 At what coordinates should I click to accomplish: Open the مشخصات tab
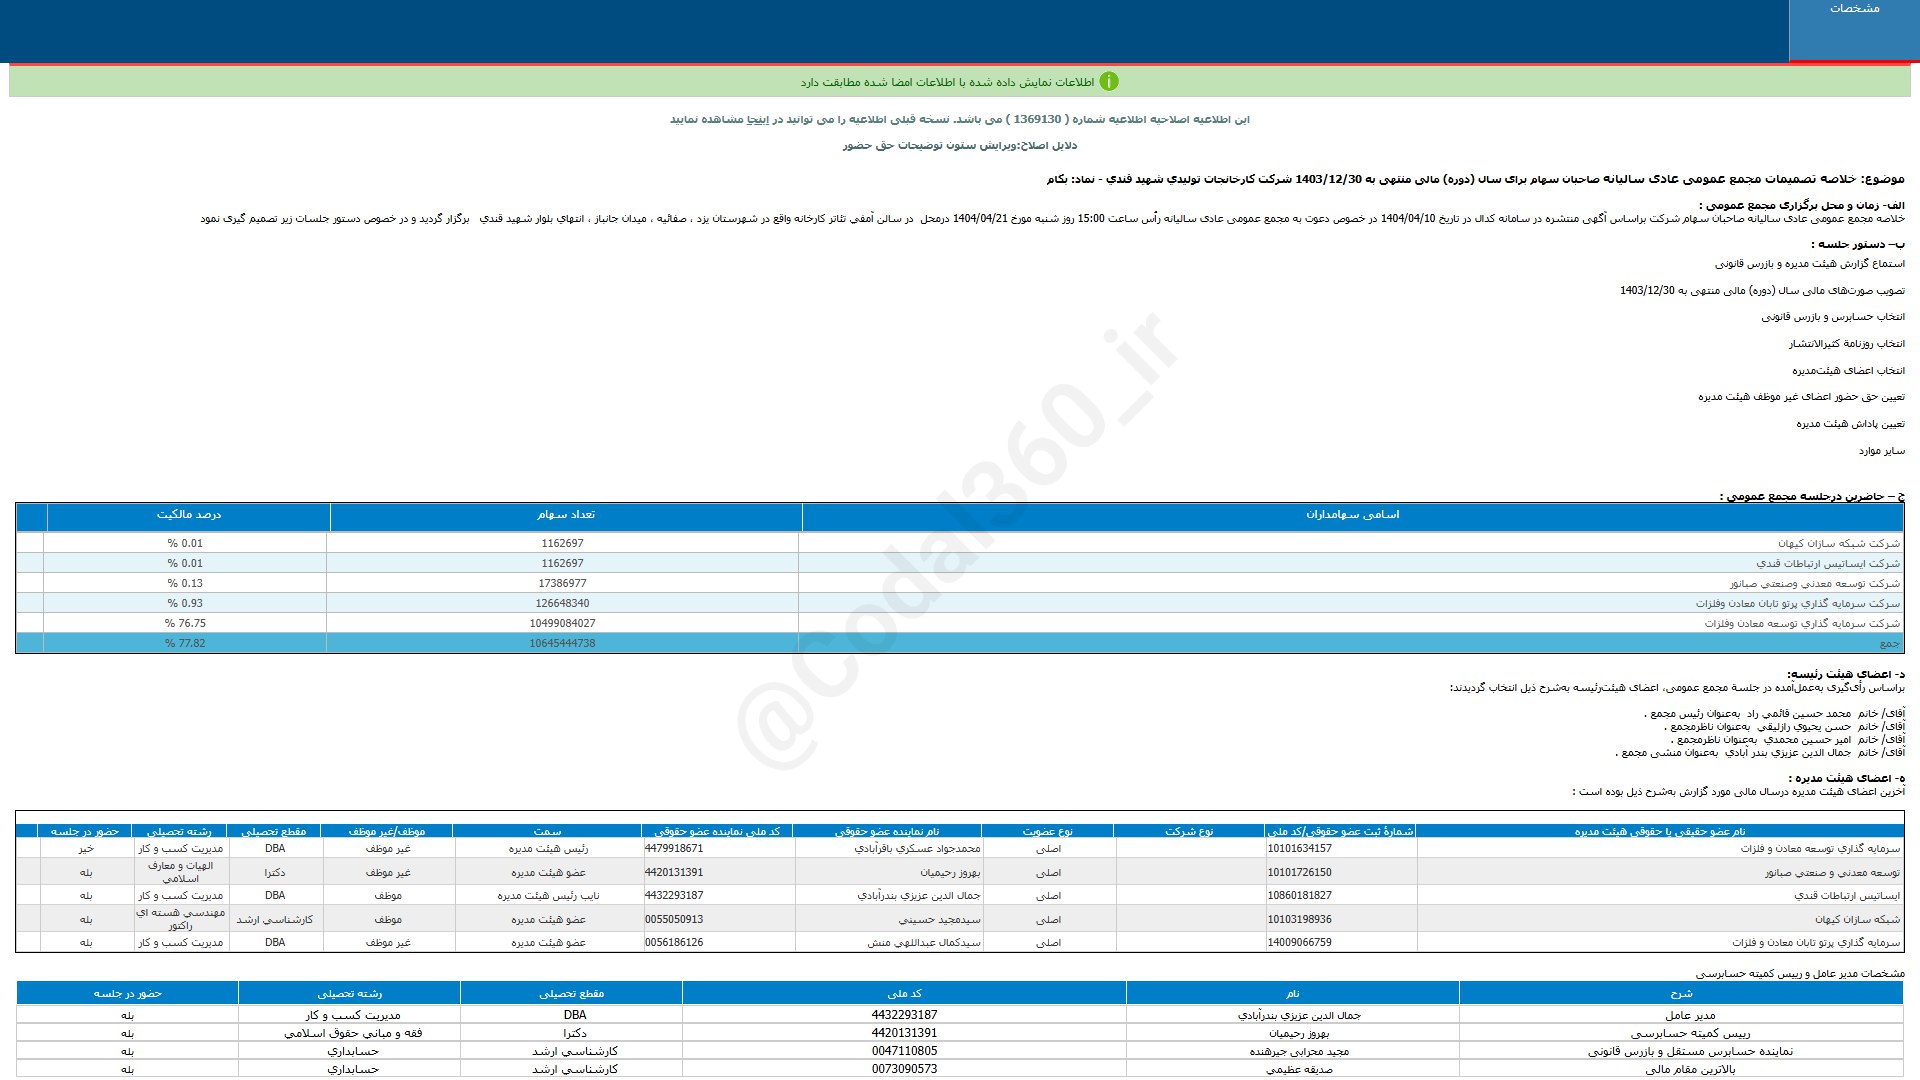coord(1854,30)
